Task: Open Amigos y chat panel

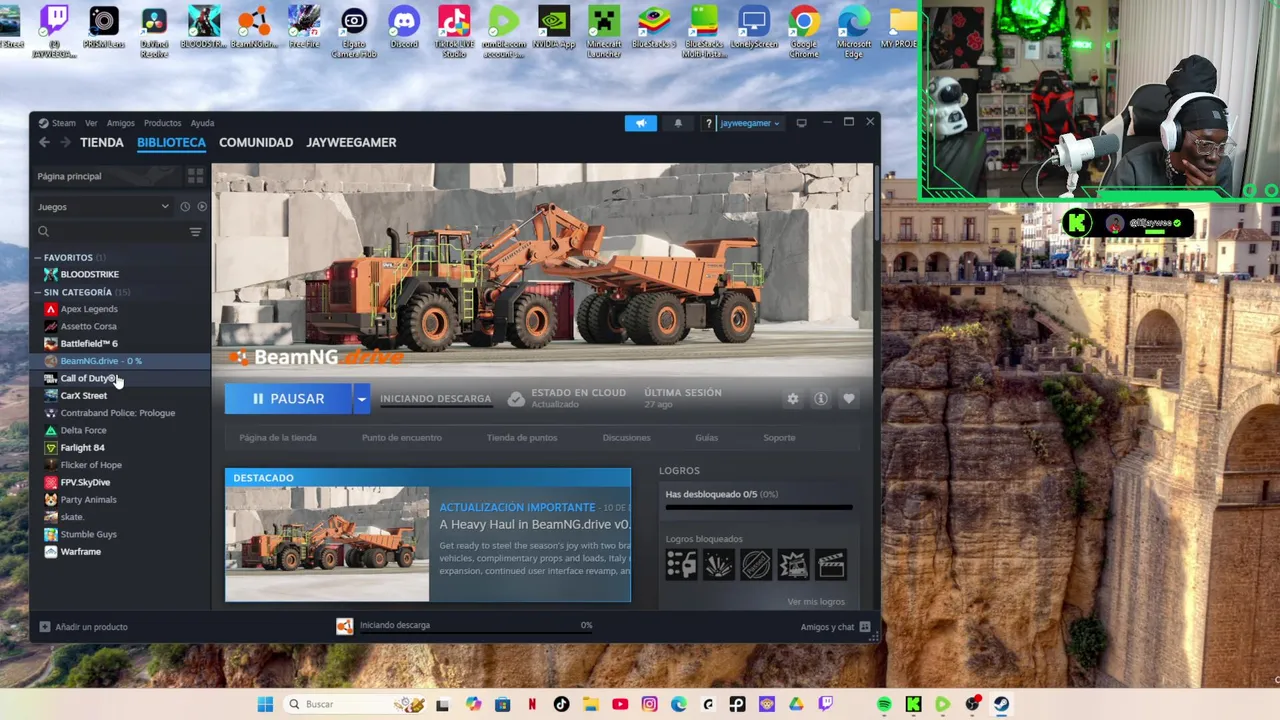Action: tap(835, 627)
